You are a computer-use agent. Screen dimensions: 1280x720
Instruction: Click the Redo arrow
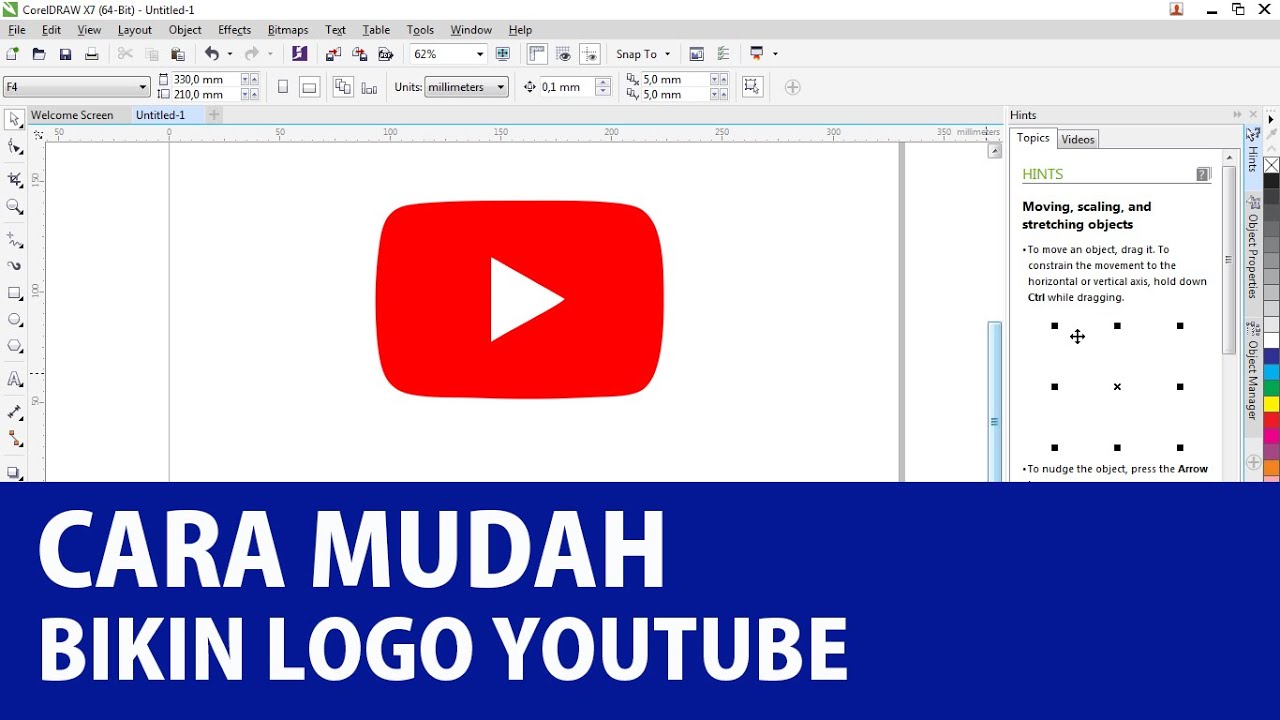click(252, 54)
